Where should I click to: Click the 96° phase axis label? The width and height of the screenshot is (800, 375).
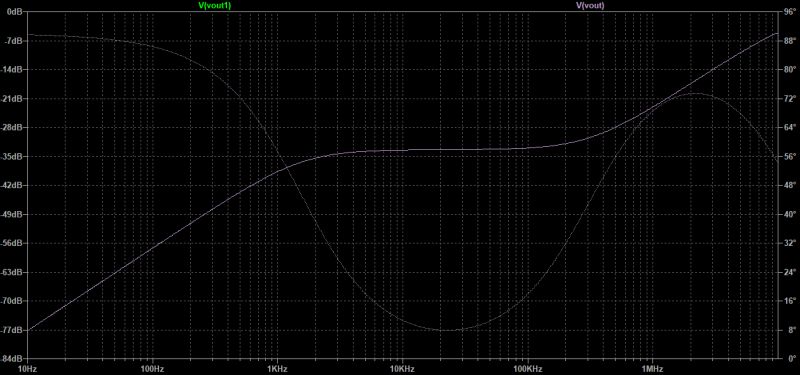[x=789, y=12]
